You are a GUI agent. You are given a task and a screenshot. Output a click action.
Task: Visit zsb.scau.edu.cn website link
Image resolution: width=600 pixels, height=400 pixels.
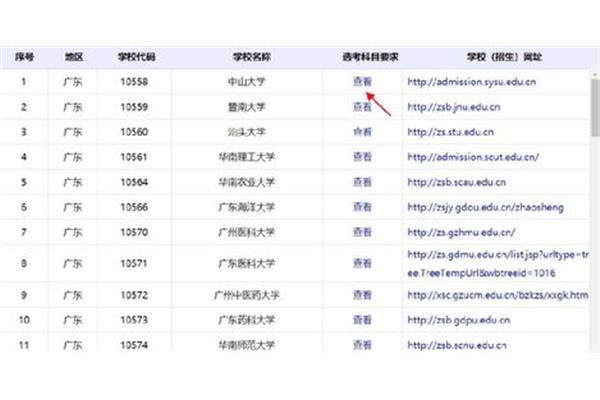(457, 182)
